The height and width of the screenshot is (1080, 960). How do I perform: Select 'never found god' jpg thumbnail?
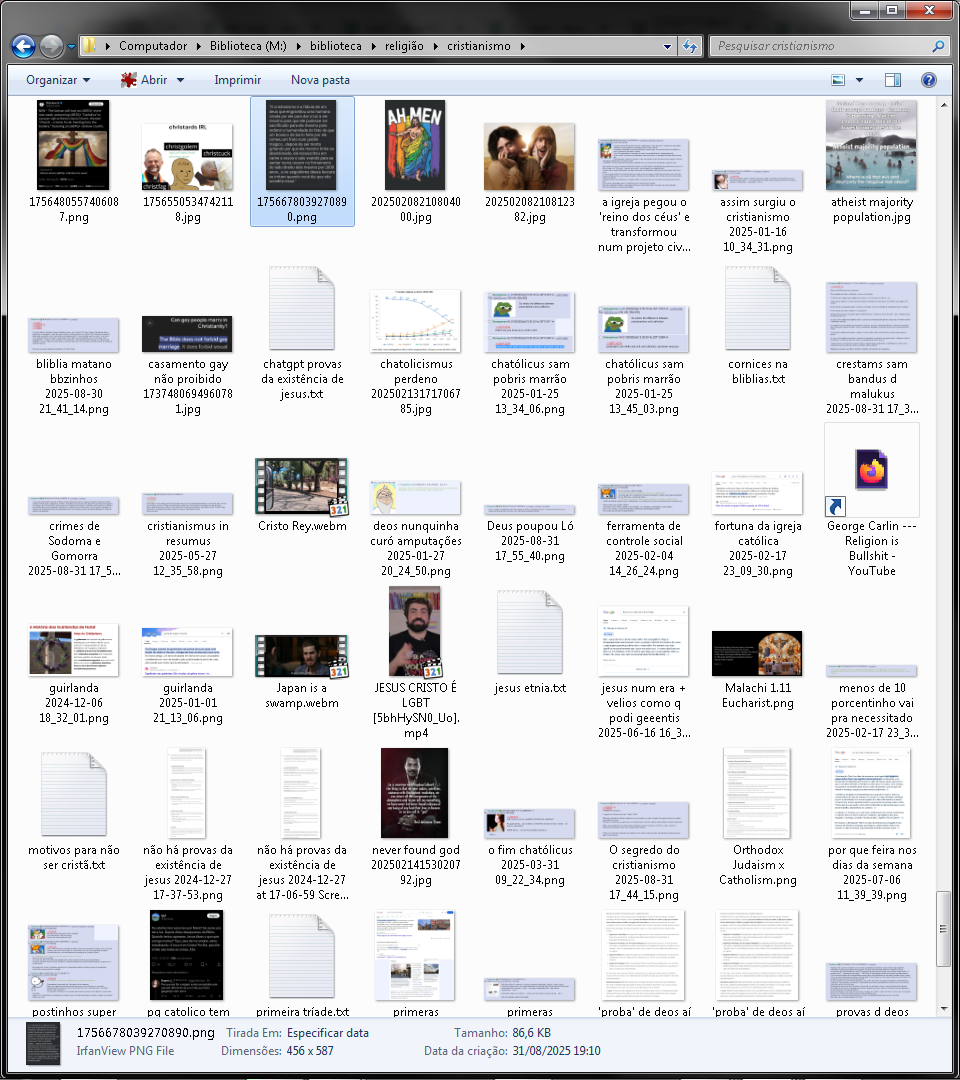(x=415, y=793)
